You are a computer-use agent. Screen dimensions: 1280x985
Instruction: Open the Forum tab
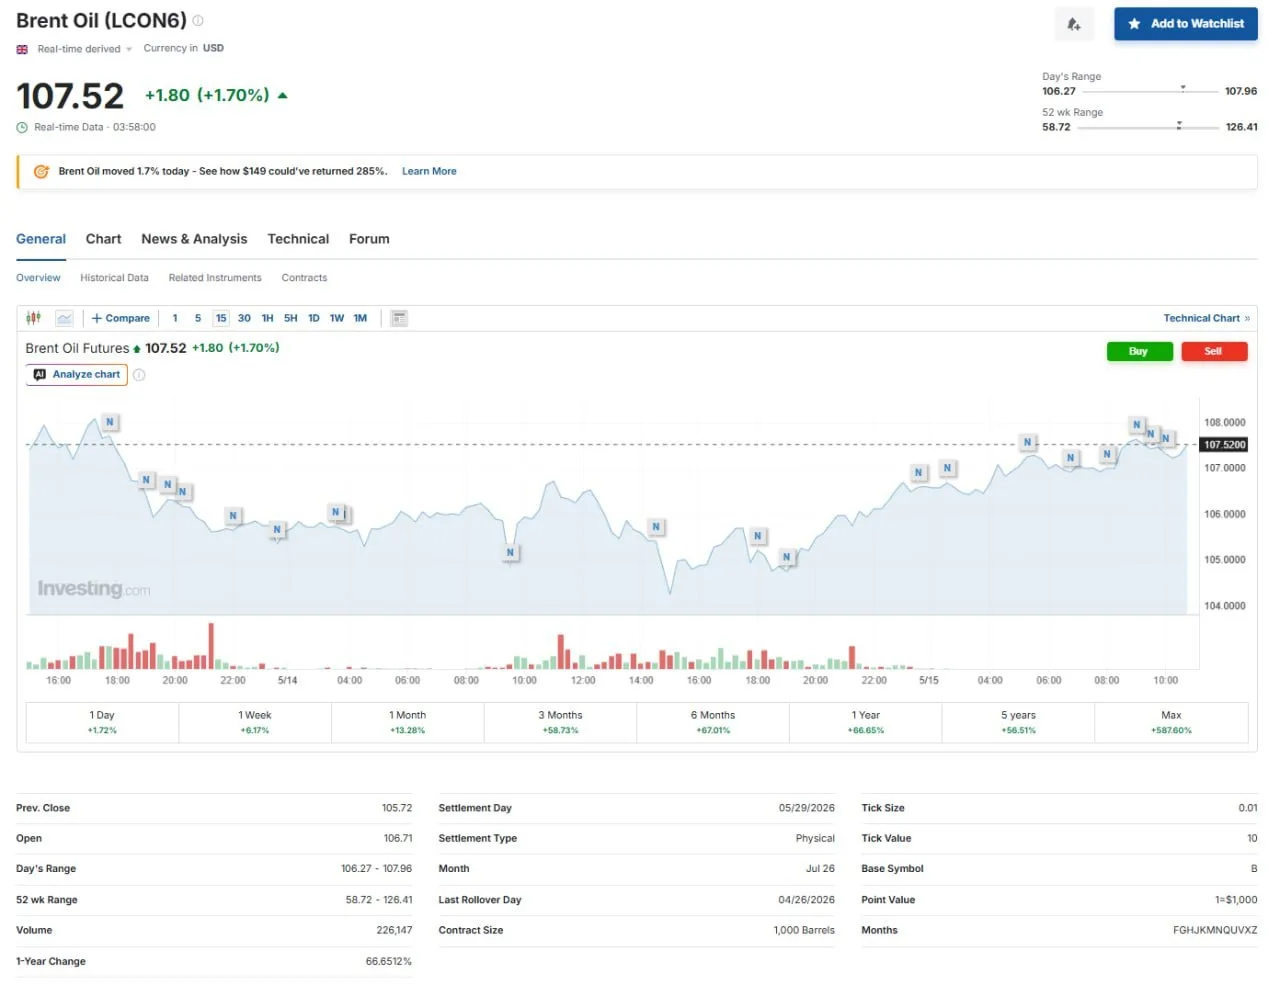click(369, 239)
